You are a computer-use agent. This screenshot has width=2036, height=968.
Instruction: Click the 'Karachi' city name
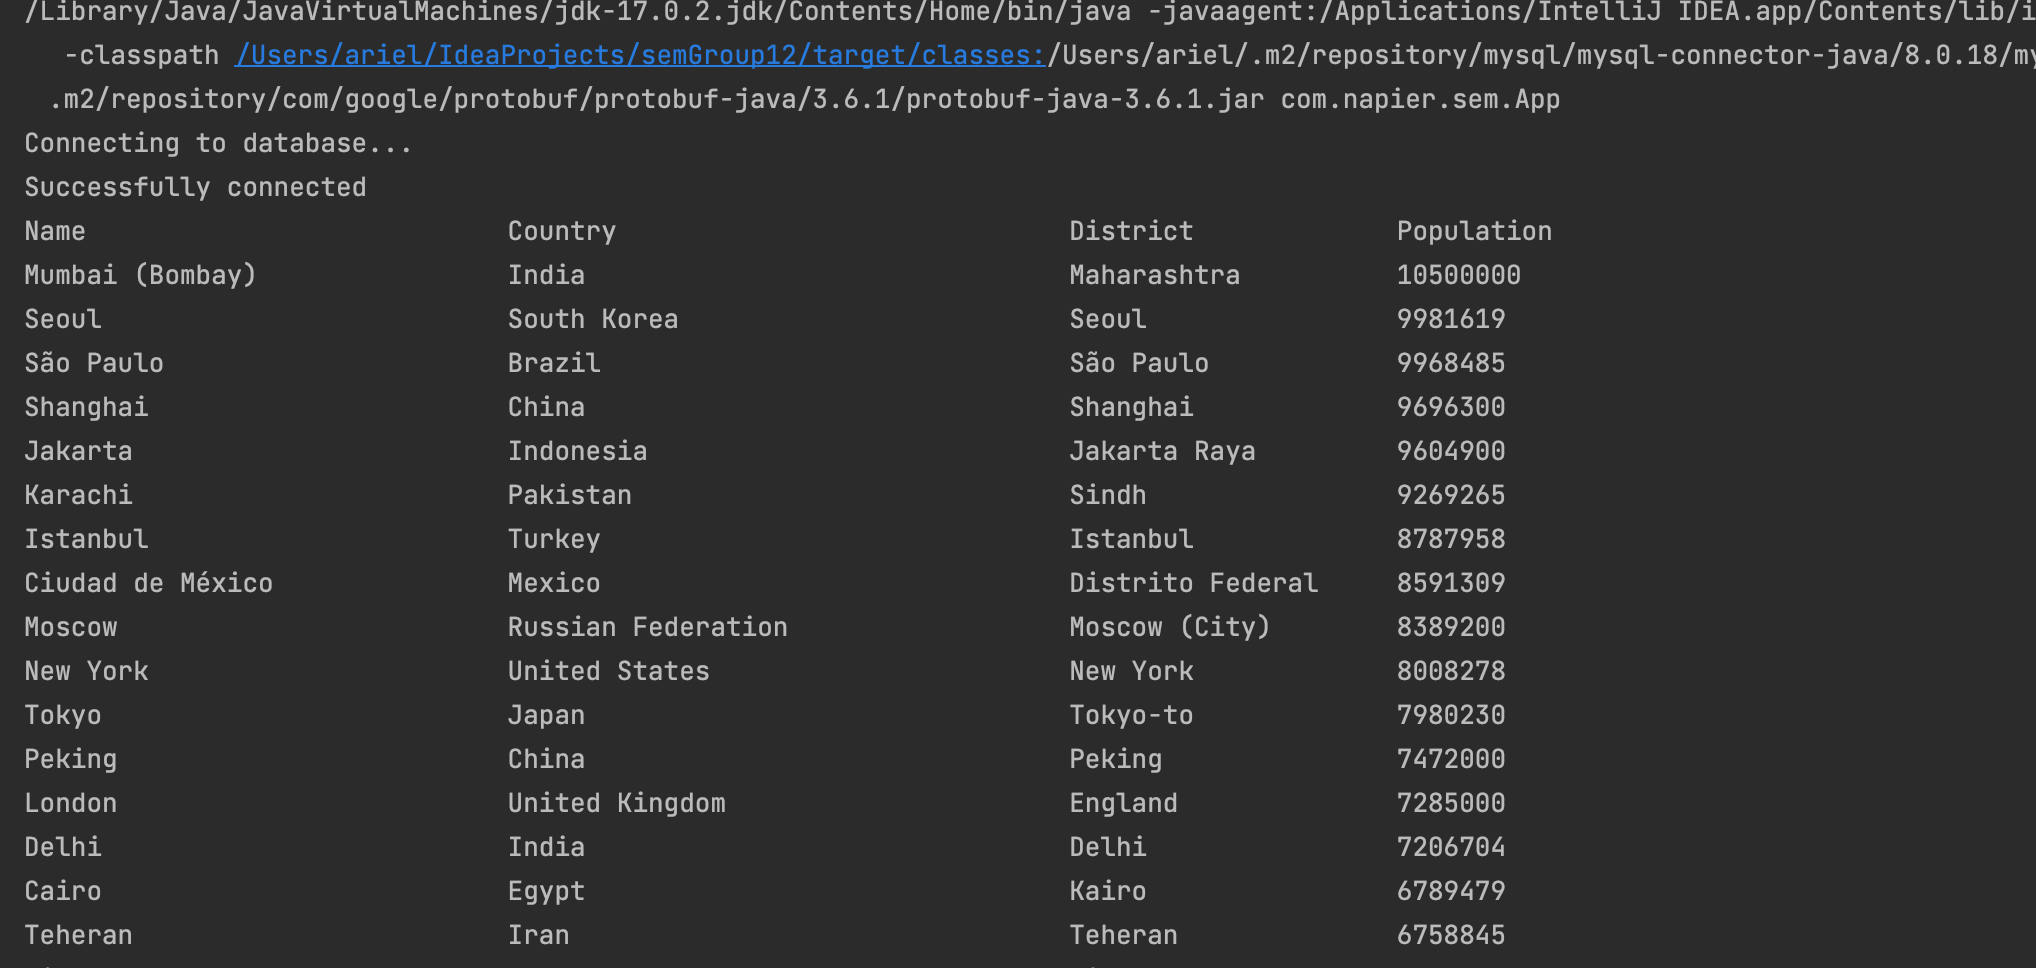[x=78, y=495]
